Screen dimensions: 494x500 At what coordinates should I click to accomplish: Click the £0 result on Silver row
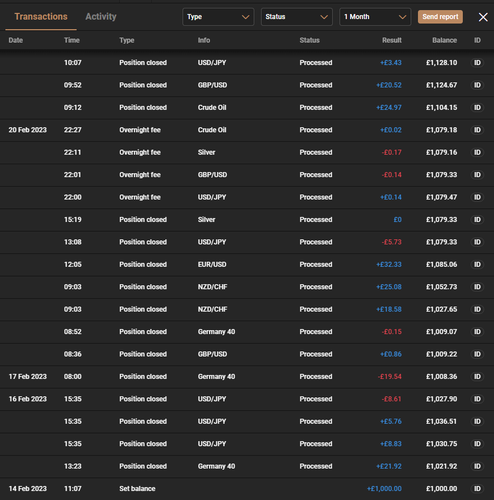click(x=398, y=219)
